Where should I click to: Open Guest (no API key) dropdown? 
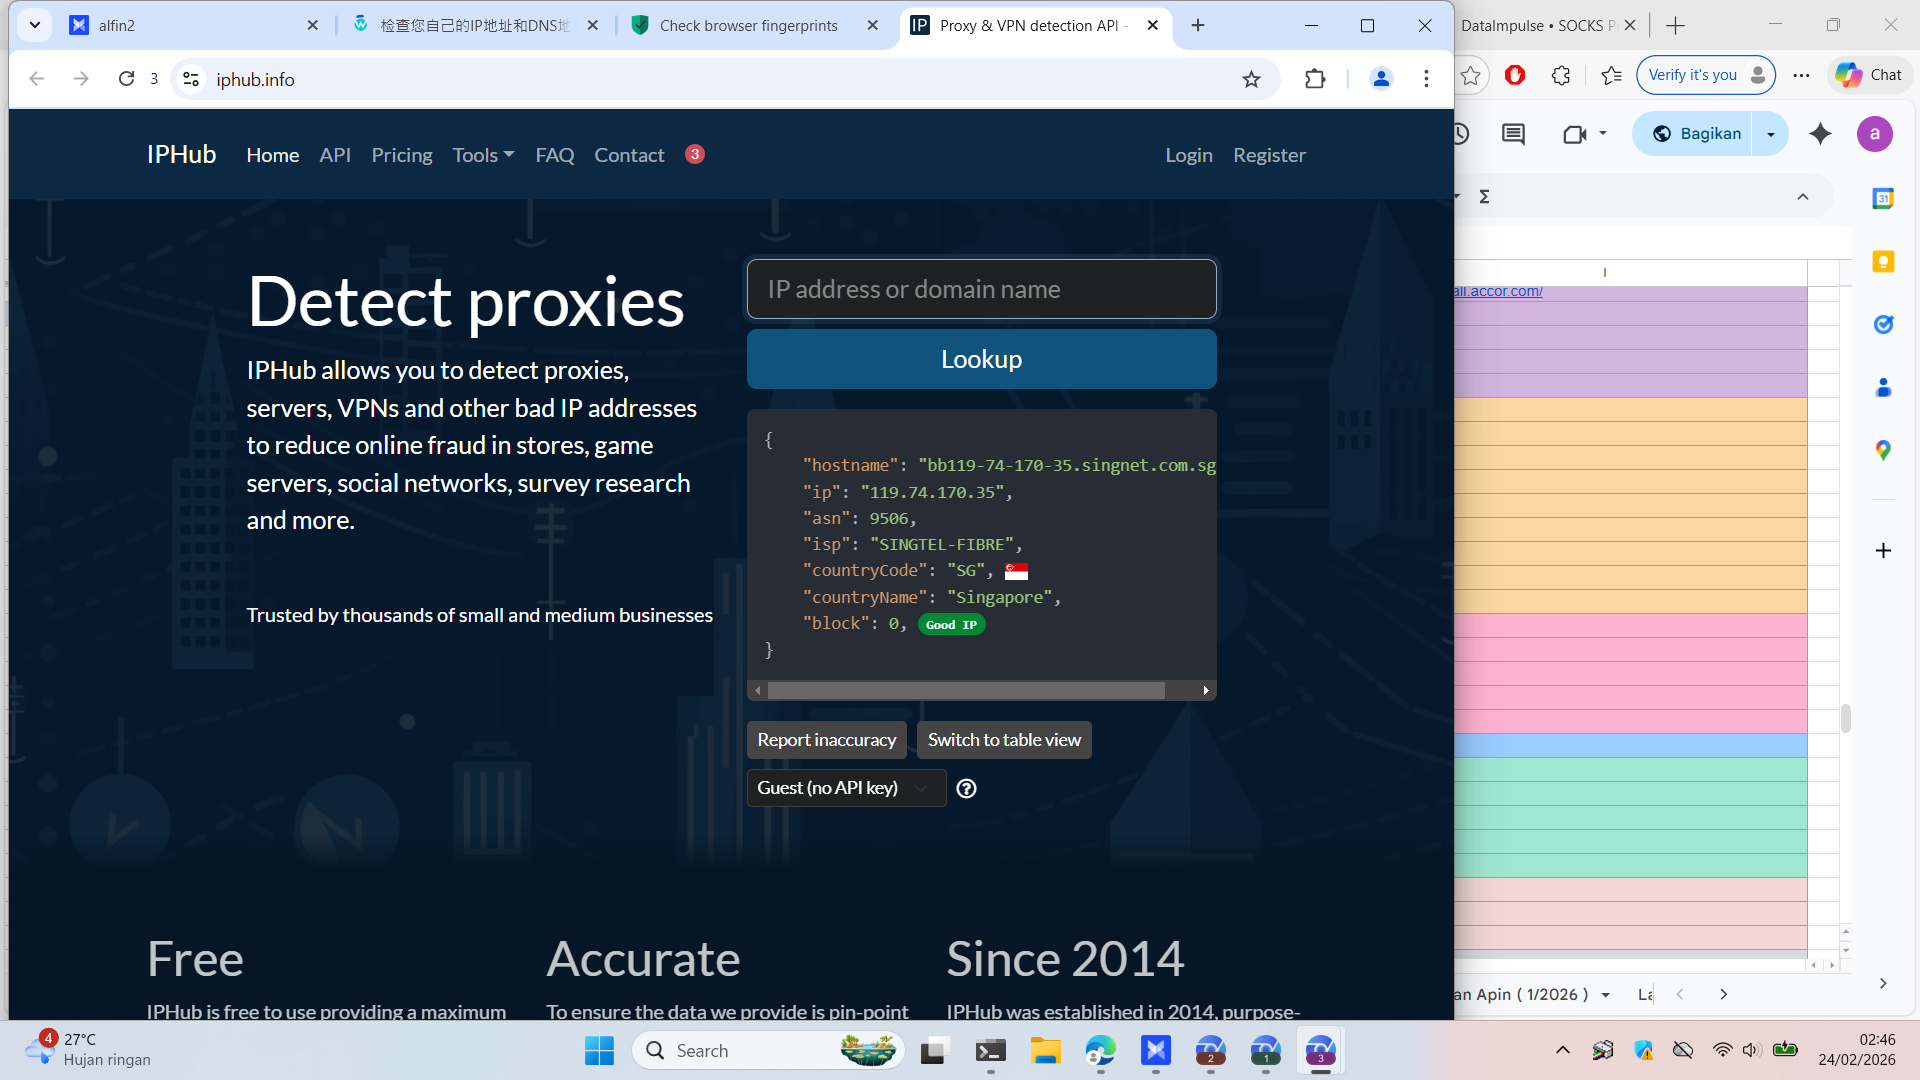point(845,788)
